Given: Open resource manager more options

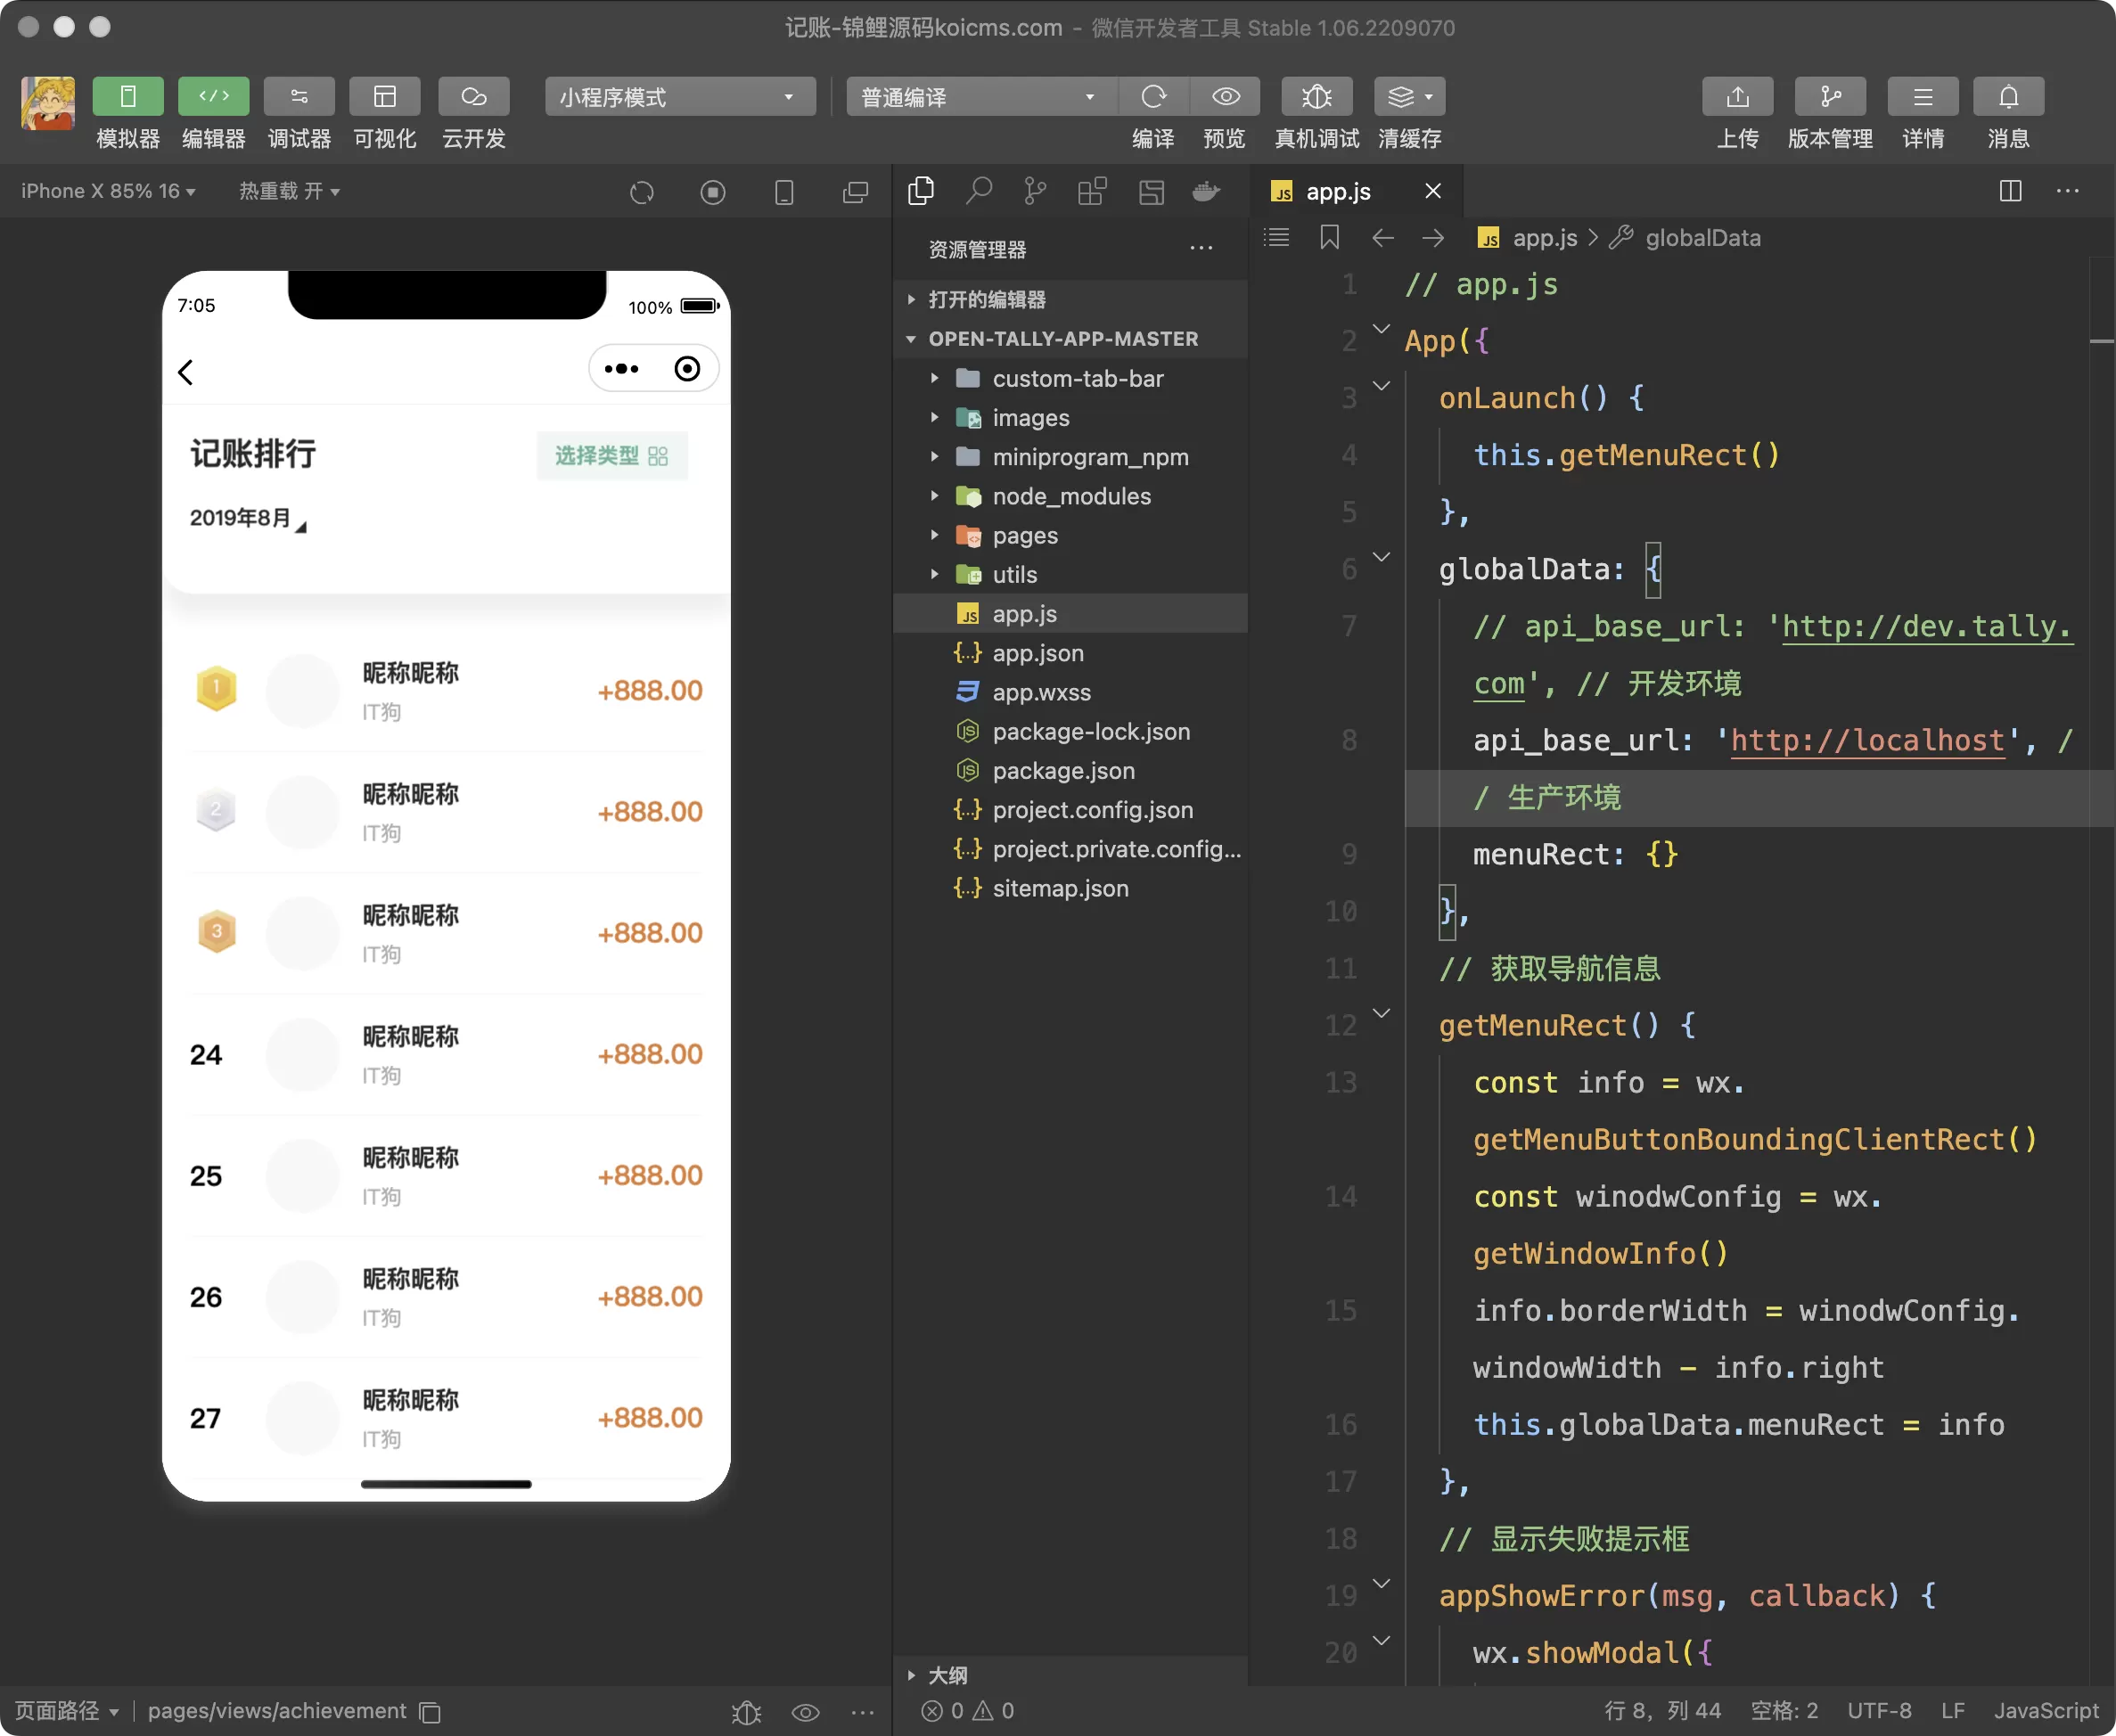Looking at the screenshot, I should pos(1201,249).
